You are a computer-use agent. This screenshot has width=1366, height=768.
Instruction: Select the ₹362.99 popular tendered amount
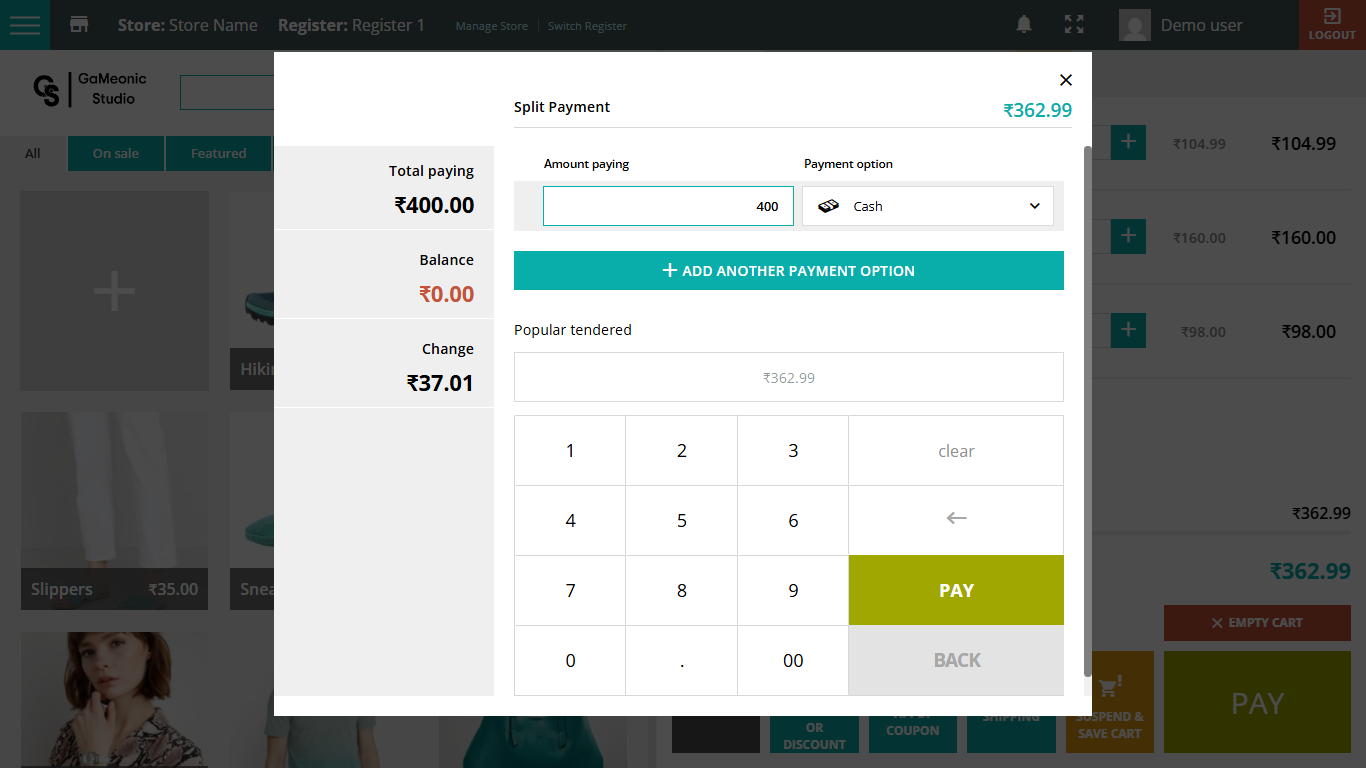(788, 378)
